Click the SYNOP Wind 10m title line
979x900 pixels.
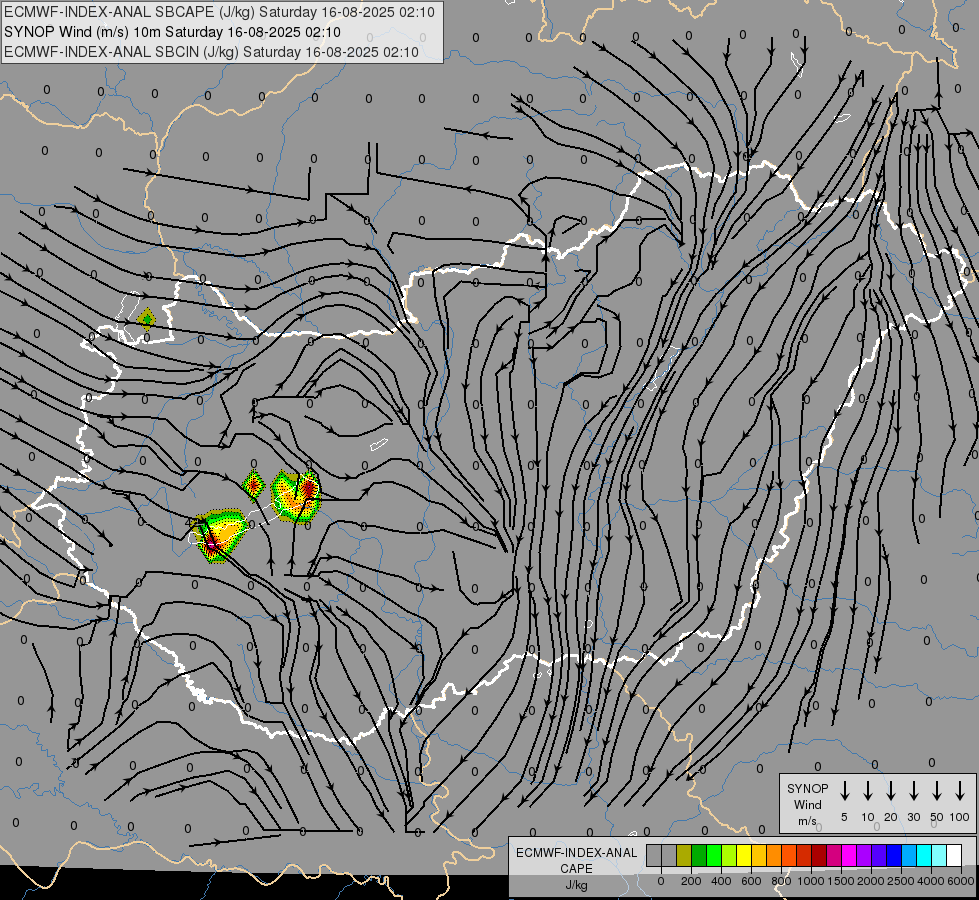point(172,32)
